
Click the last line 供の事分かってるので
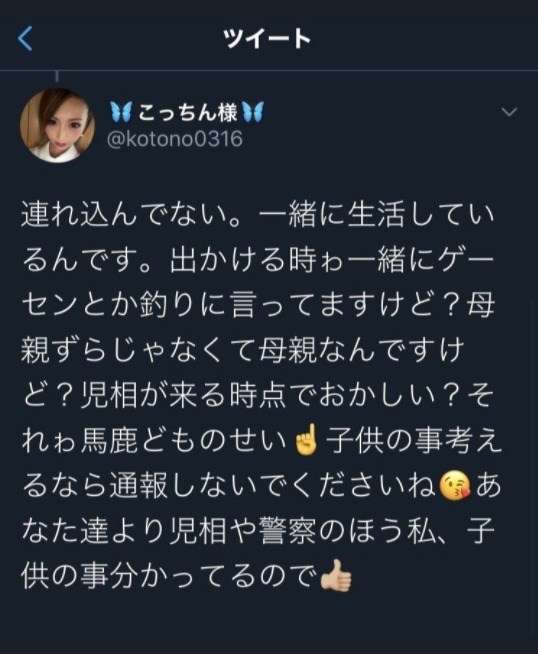(x=168, y=576)
